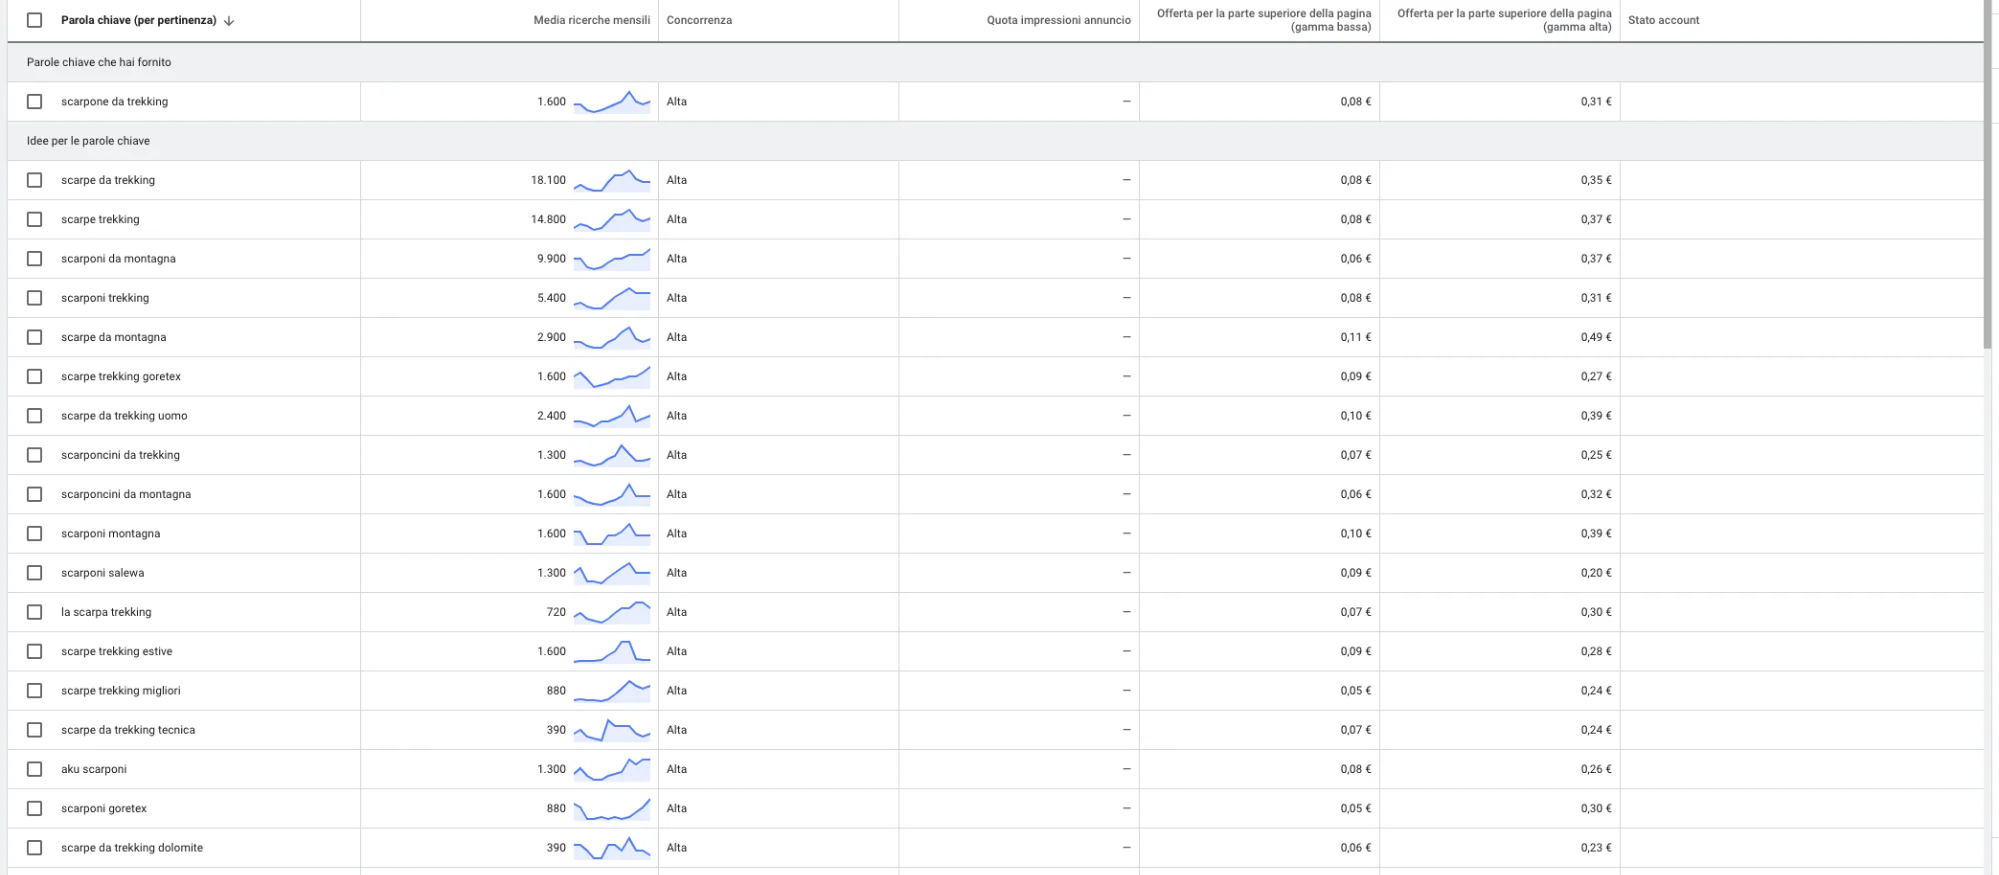Open the scarponi trekking trend sparkline
Screen dimensions: 1999x875
(x=612, y=298)
